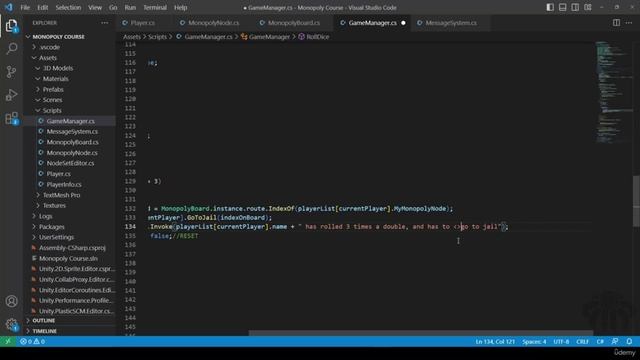The image size is (640, 360).
Task: Expand the TIMELINE section
Action: [x=44, y=331]
